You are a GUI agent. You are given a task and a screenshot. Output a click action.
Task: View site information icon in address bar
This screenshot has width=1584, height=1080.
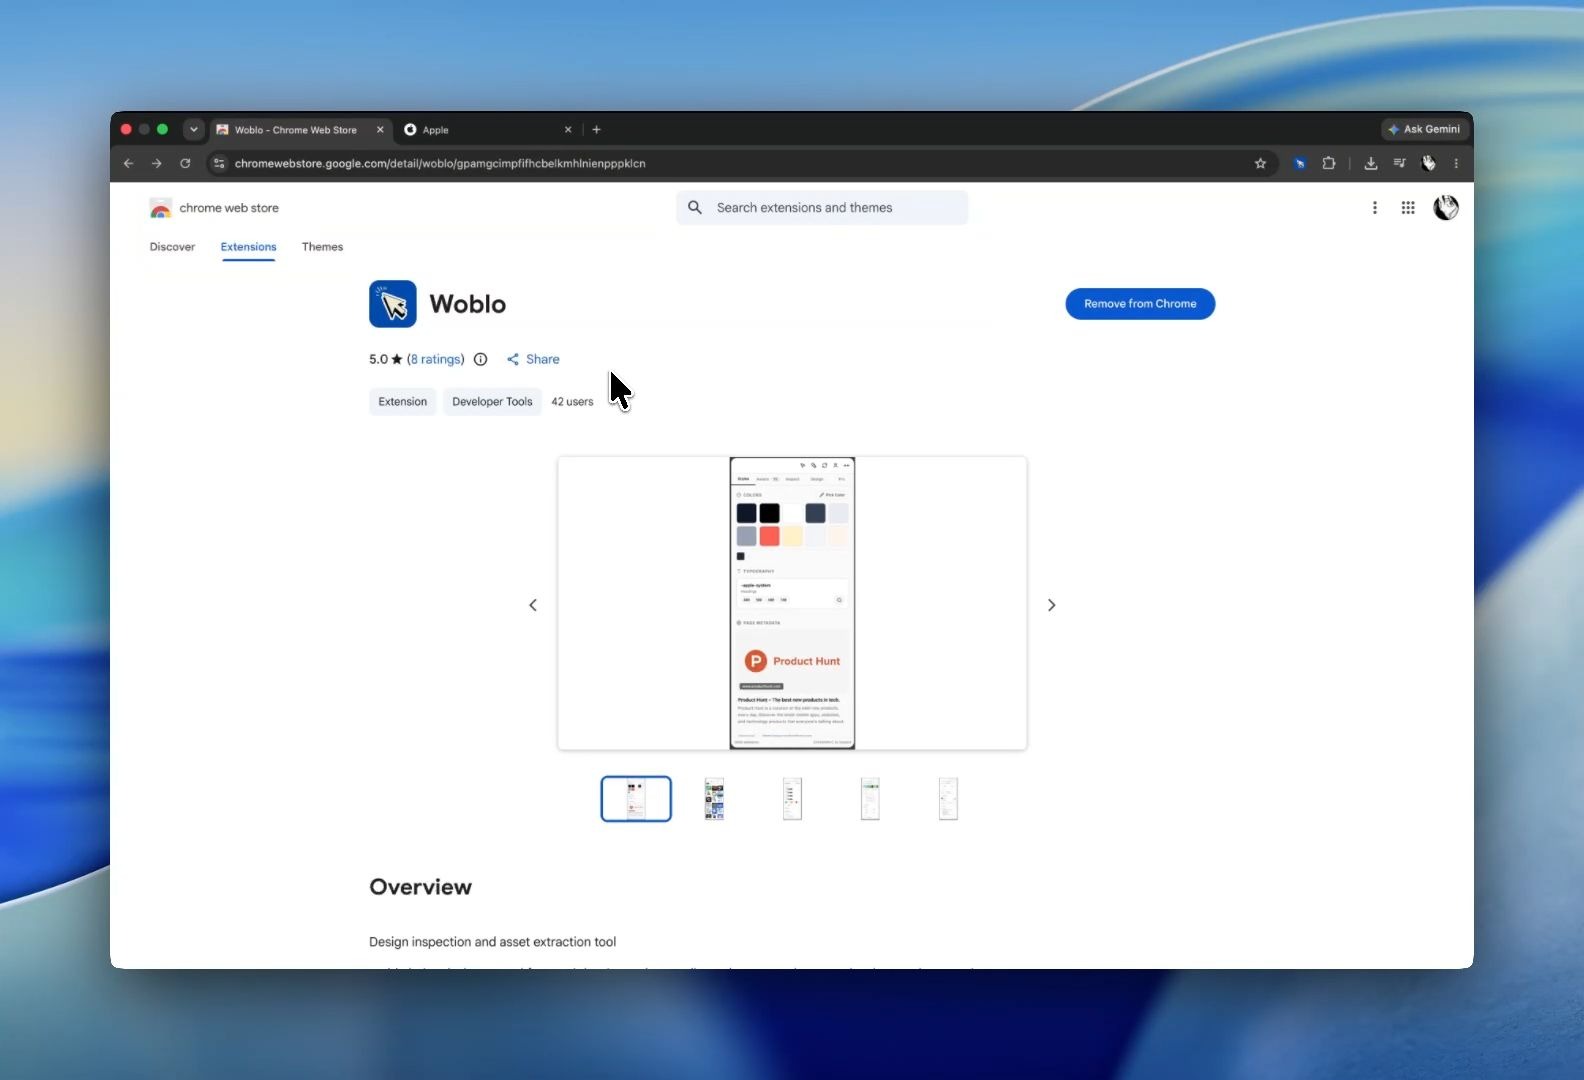220,163
